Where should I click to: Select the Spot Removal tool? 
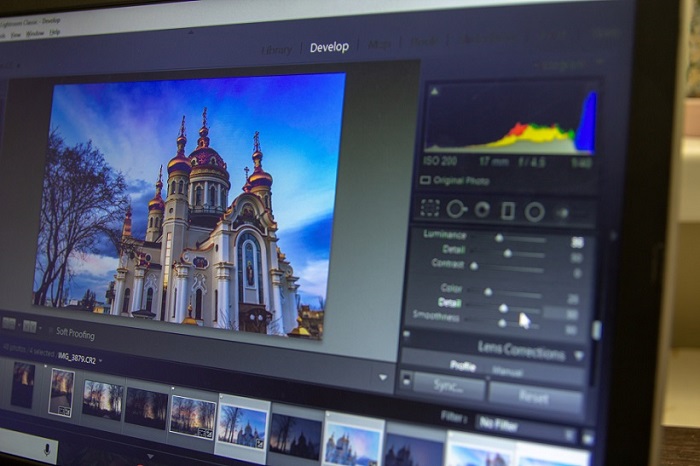pyautogui.click(x=456, y=209)
